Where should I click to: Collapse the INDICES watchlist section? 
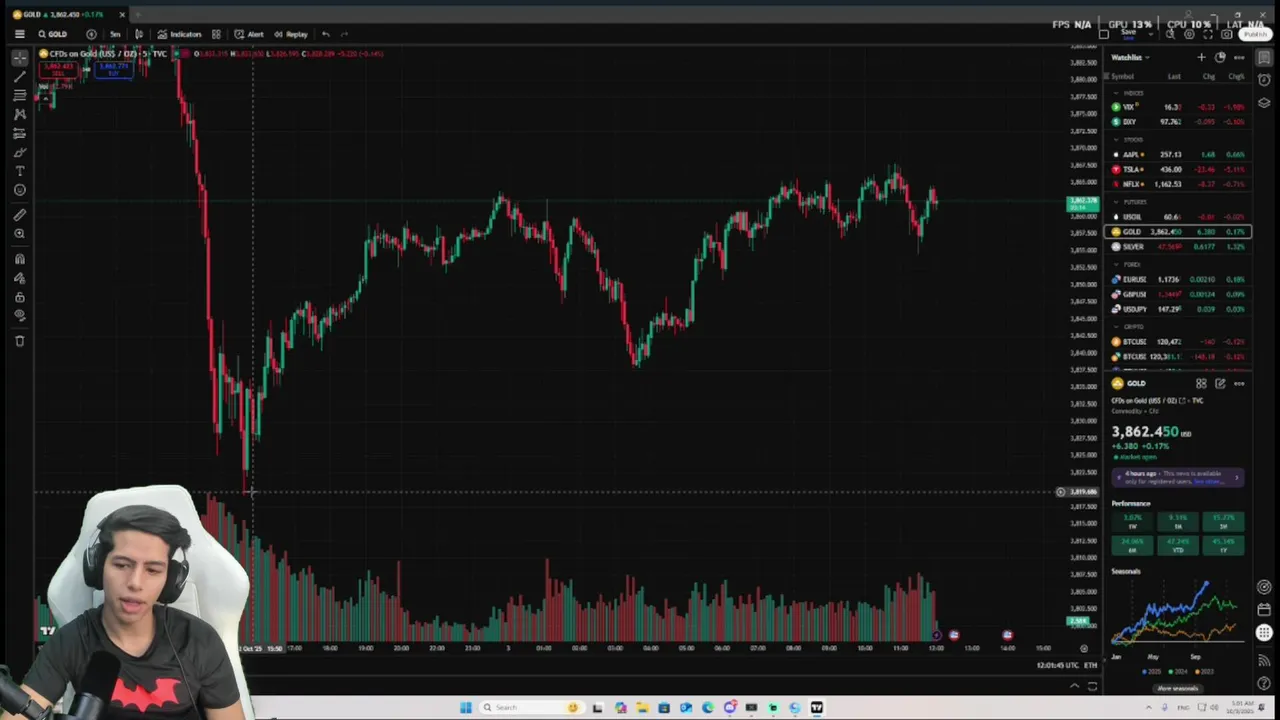pyautogui.click(x=1117, y=93)
